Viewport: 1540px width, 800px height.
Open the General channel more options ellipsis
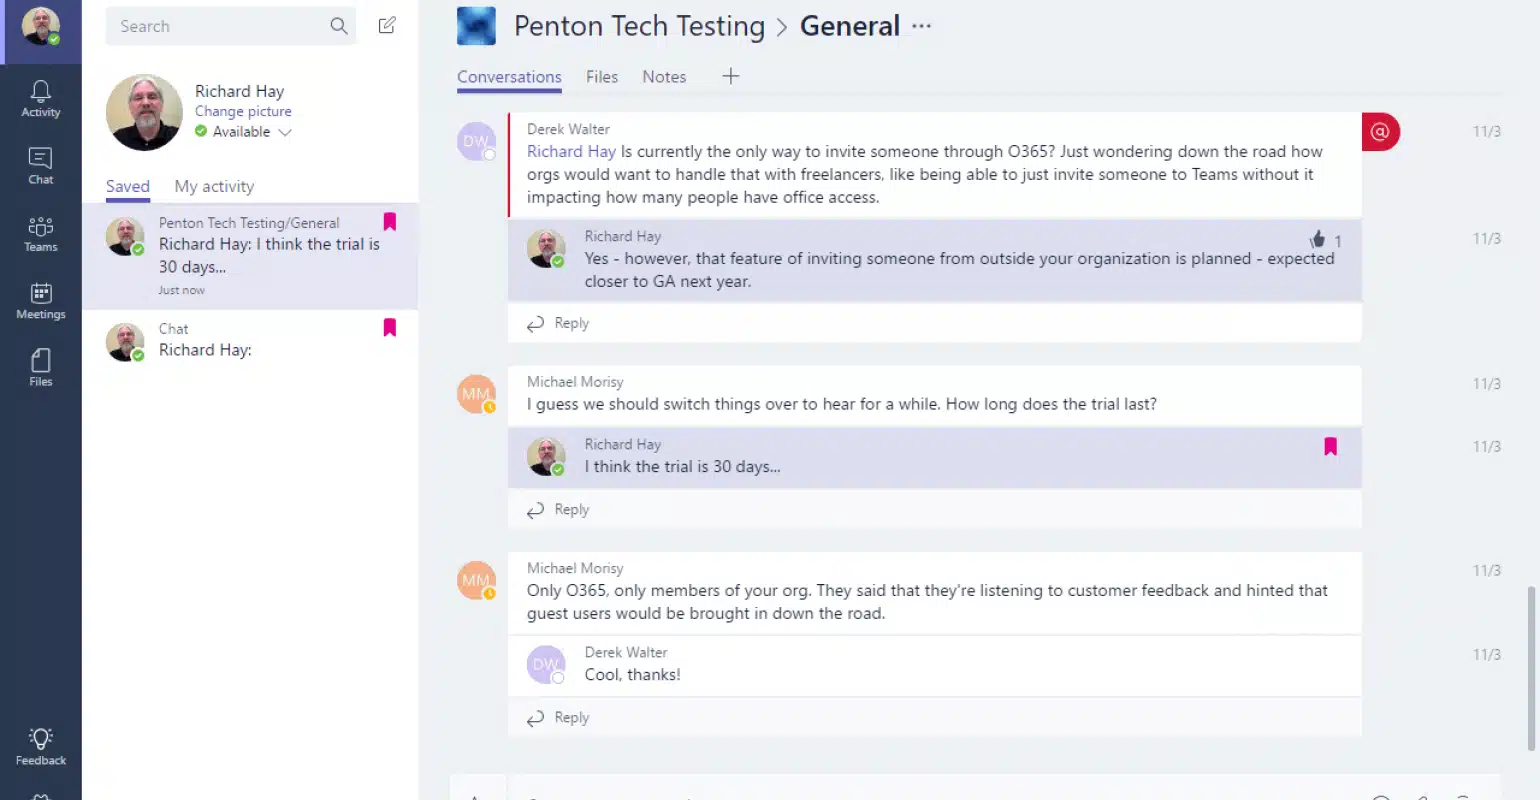click(921, 26)
